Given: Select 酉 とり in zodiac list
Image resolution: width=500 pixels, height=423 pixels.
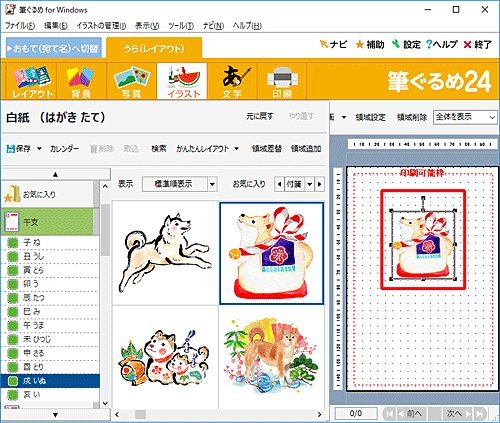Looking at the screenshot, I should click(x=50, y=367).
